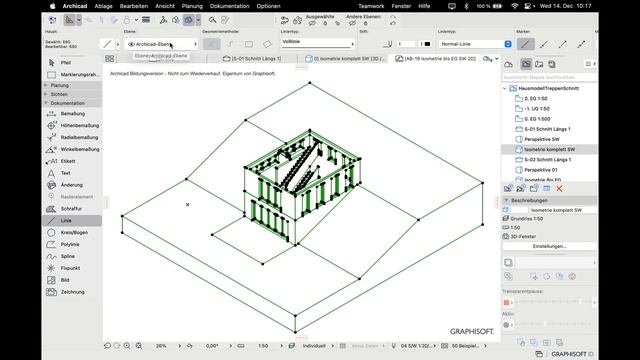
Task: Click the black pen color swatch
Action: coord(427,44)
